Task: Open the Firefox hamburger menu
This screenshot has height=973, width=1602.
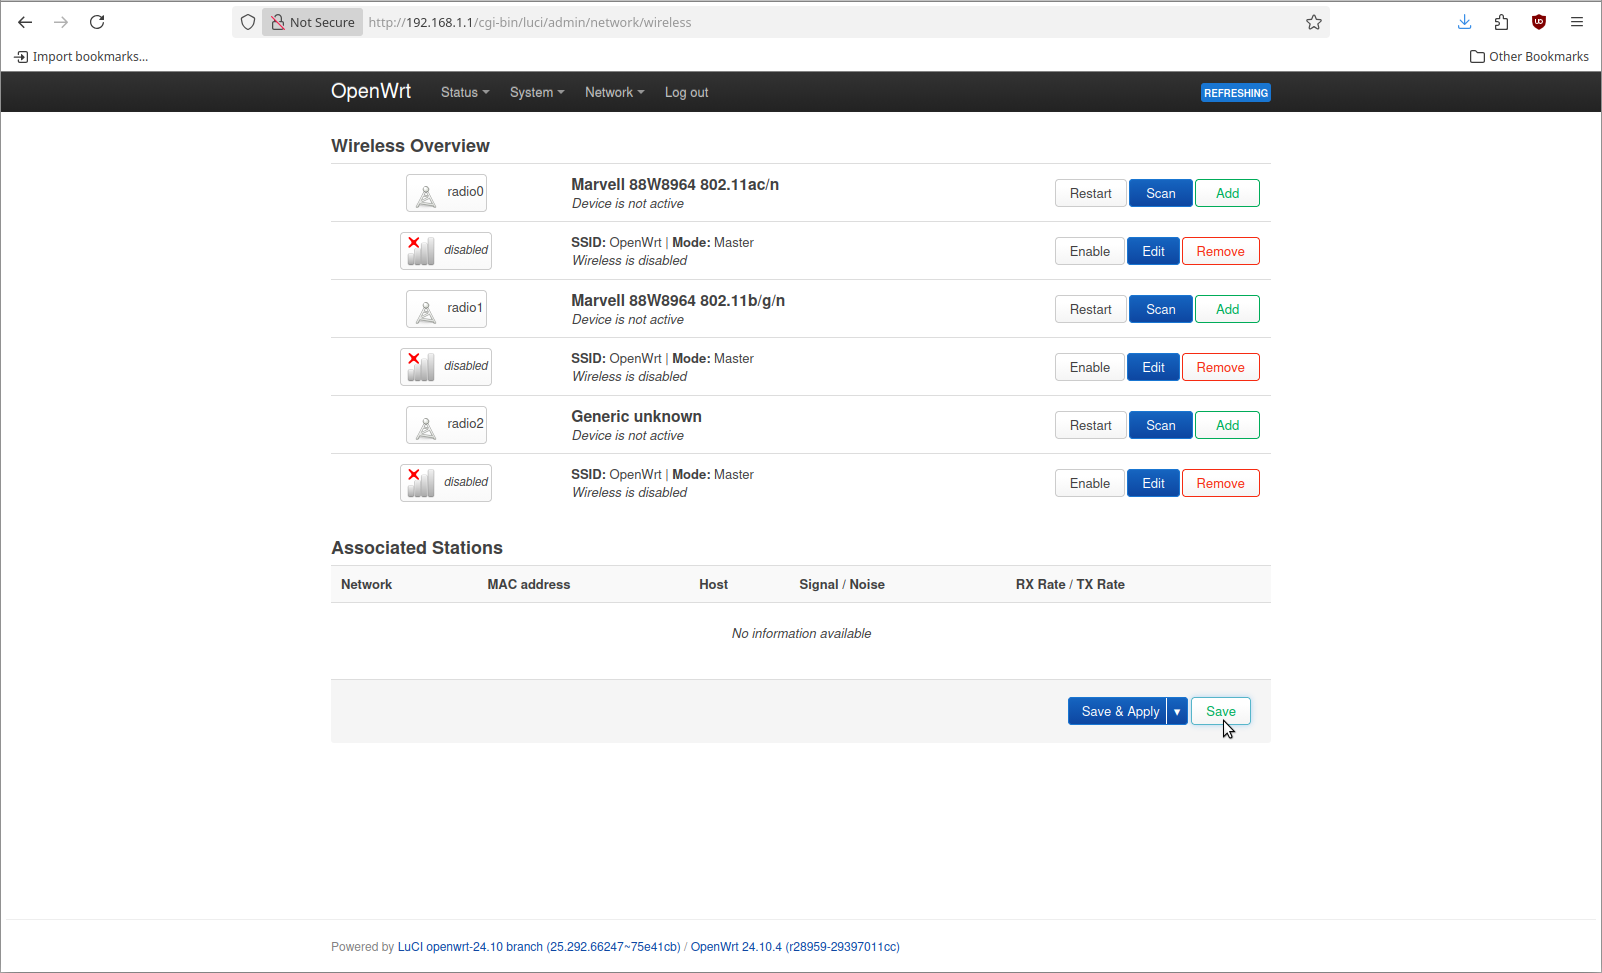Action: tap(1576, 22)
